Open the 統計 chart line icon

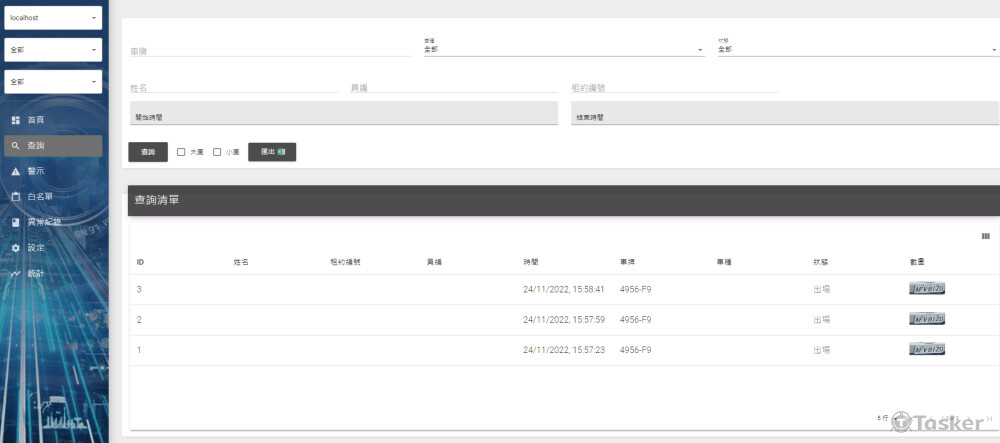pyautogui.click(x=16, y=274)
